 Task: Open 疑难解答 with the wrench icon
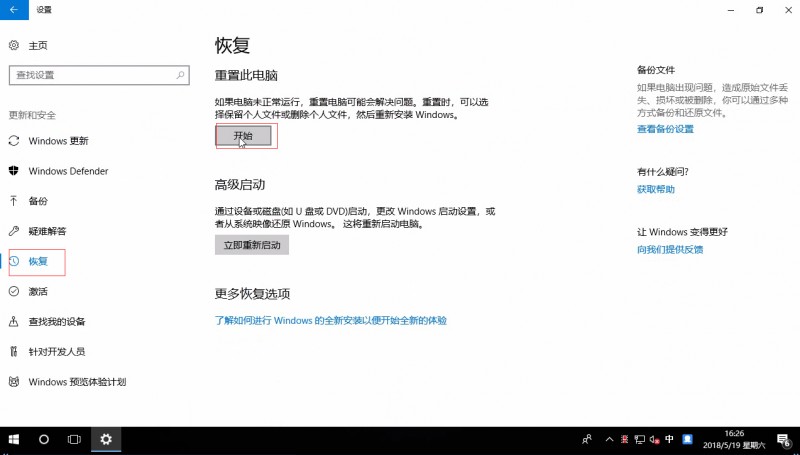(x=37, y=231)
